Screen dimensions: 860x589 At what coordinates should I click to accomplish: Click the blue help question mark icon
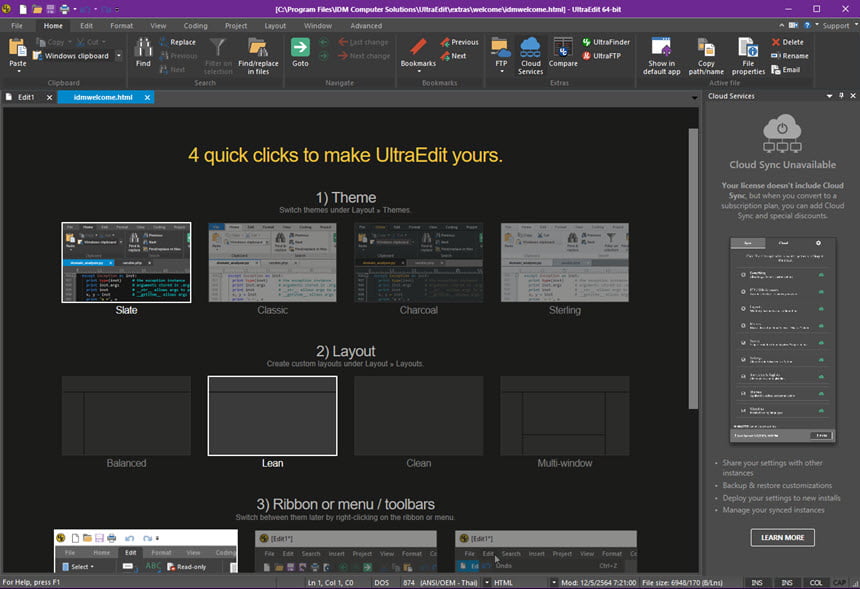pyautogui.click(x=807, y=26)
